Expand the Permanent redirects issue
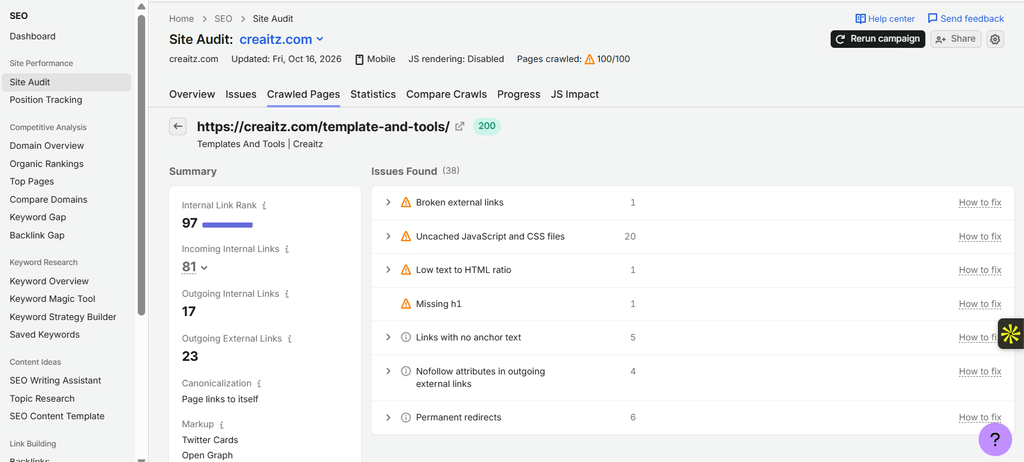 (x=388, y=418)
